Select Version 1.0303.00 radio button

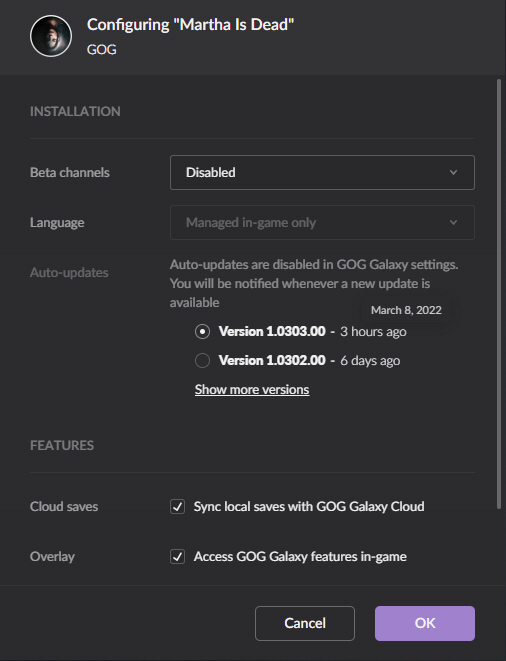click(202, 331)
